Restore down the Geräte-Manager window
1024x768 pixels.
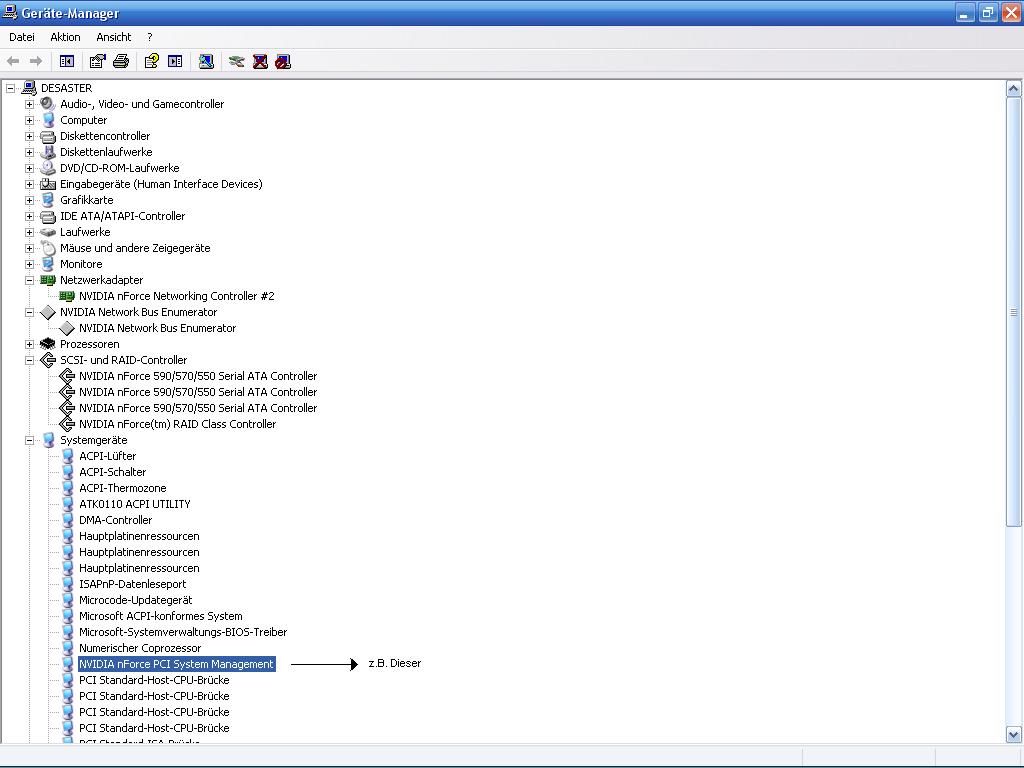point(987,12)
